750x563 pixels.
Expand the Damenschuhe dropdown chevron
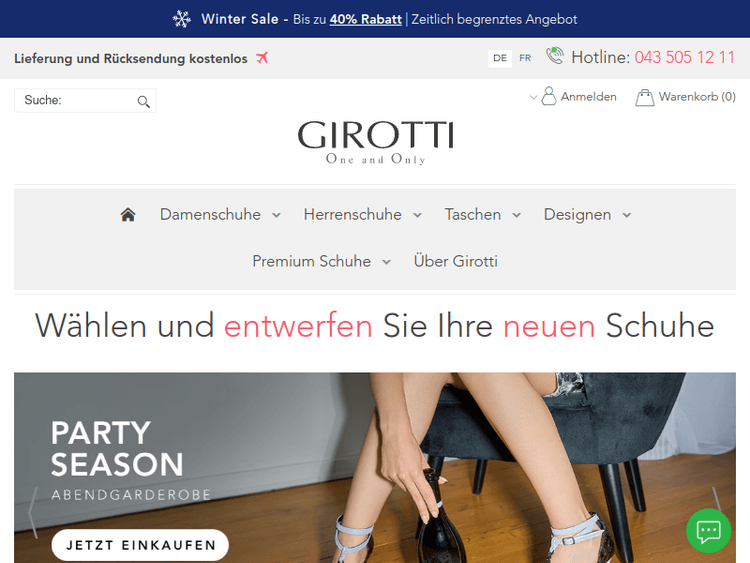(276, 216)
